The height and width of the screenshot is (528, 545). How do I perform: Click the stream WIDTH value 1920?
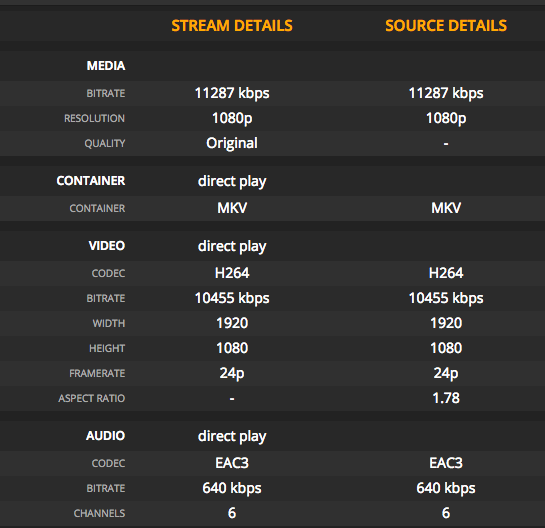tap(232, 323)
